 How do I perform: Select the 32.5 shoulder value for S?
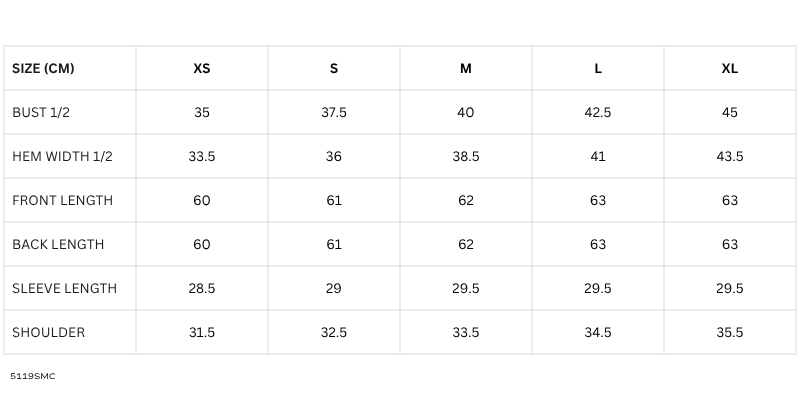pos(334,333)
